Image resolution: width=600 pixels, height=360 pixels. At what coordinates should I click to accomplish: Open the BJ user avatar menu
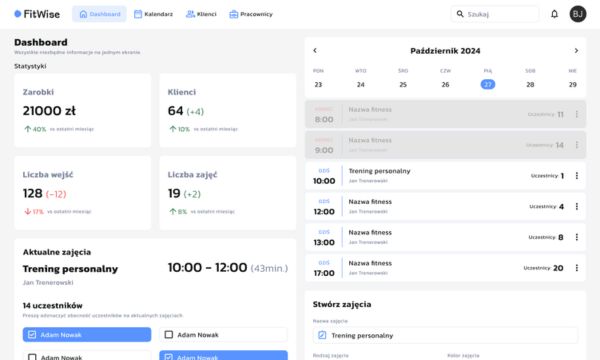coord(578,14)
